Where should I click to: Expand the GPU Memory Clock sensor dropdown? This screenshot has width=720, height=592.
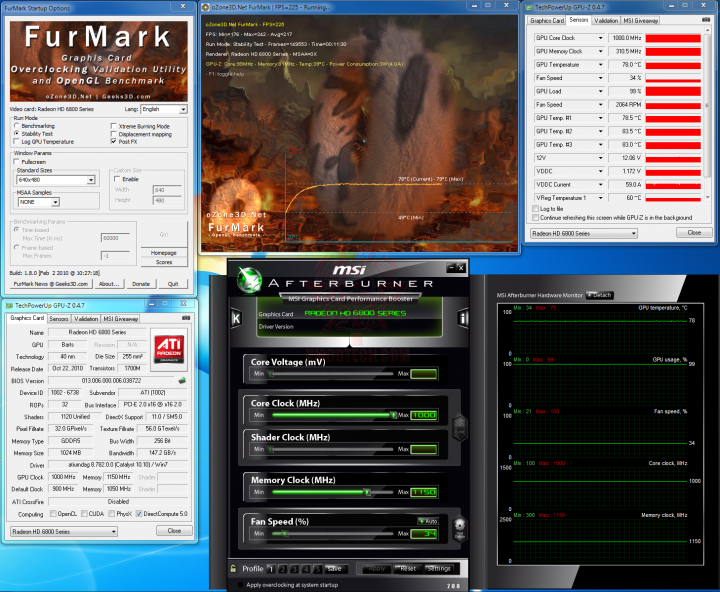[x=600, y=51]
